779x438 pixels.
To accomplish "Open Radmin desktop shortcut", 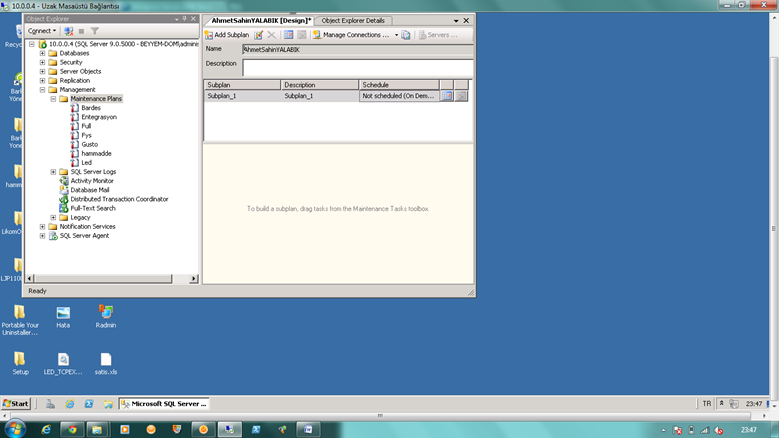I will tap(105, 316).
